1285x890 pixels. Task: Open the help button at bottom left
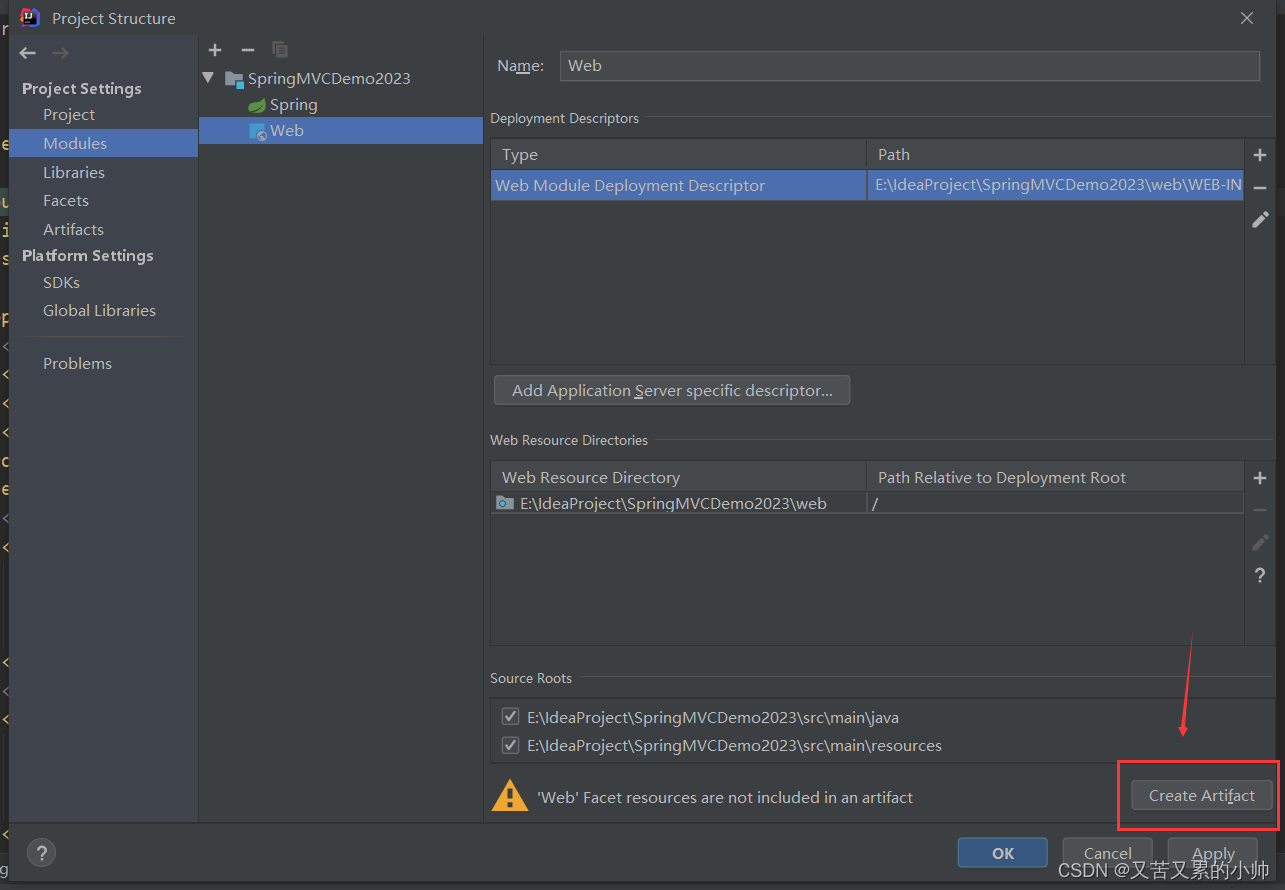[x=41, y=853]
